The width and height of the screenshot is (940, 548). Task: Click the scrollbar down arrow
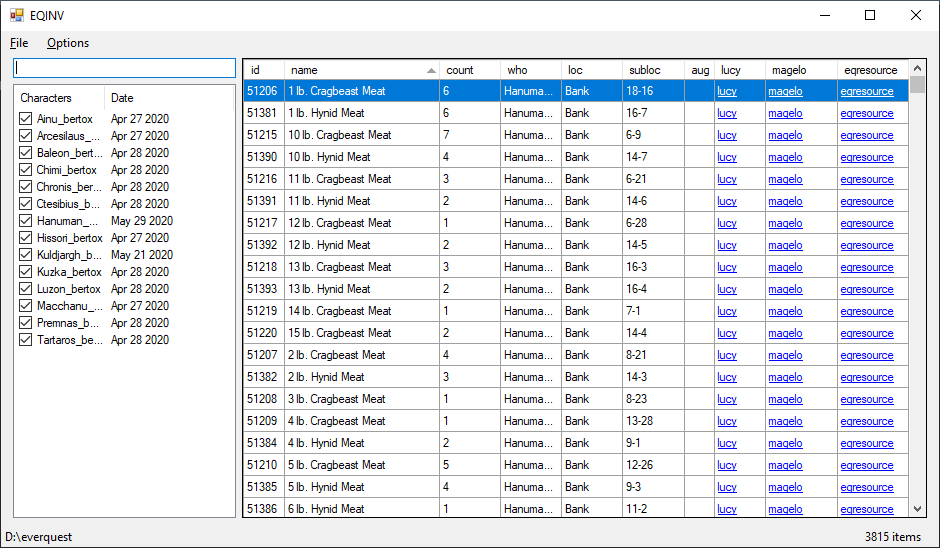point(917,509)
